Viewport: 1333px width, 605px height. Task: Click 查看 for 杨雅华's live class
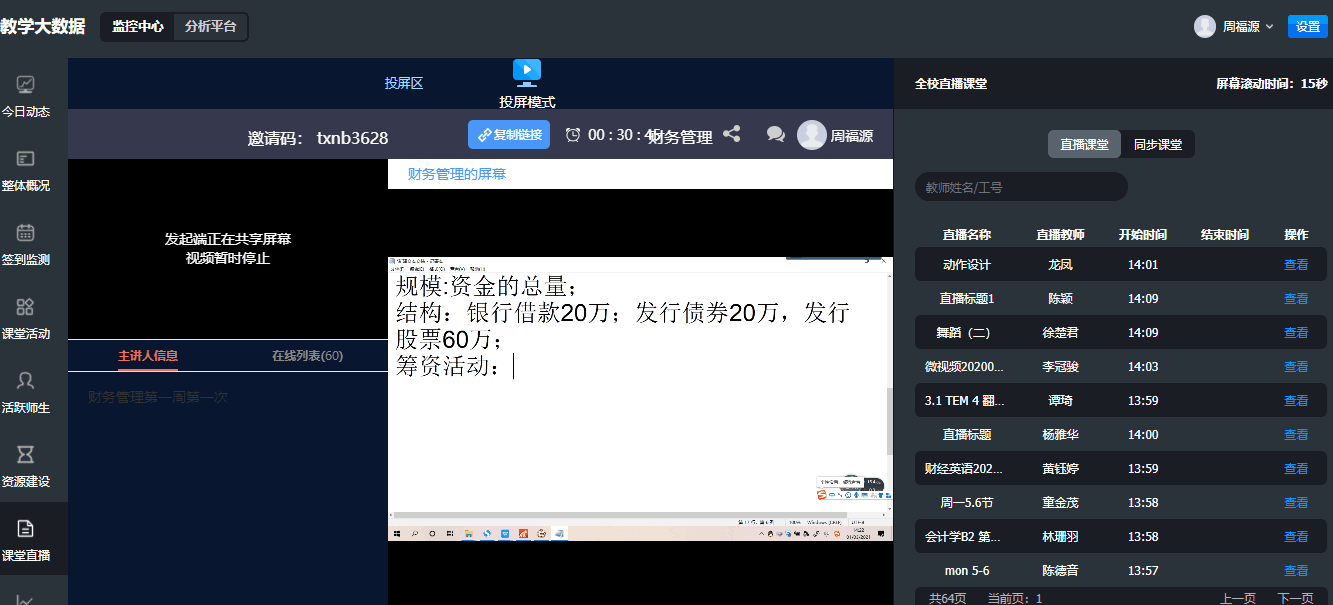point(1296,435)
